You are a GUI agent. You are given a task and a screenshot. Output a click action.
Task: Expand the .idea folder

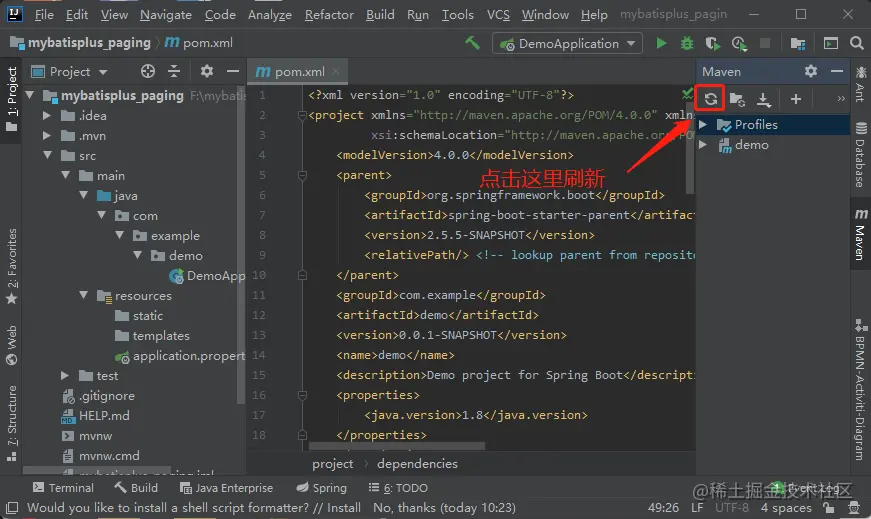pyautogui.click(x=47, y=116)
